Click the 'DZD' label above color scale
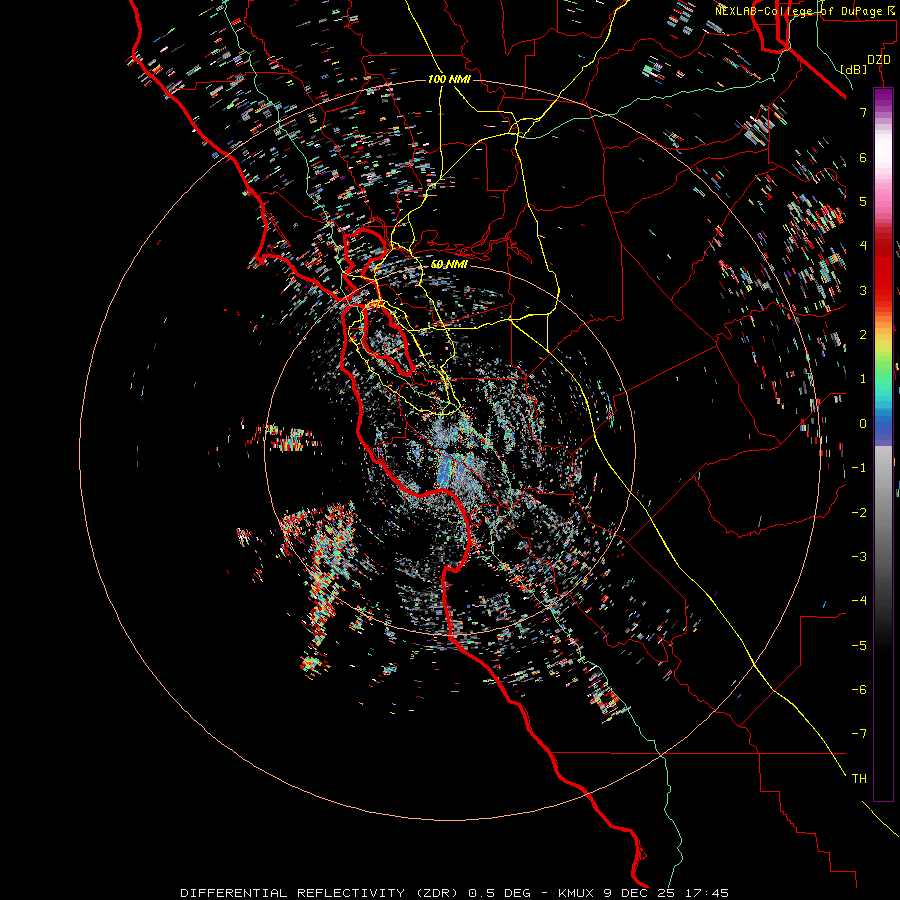 pyautogui.click(x=879, y=60)
